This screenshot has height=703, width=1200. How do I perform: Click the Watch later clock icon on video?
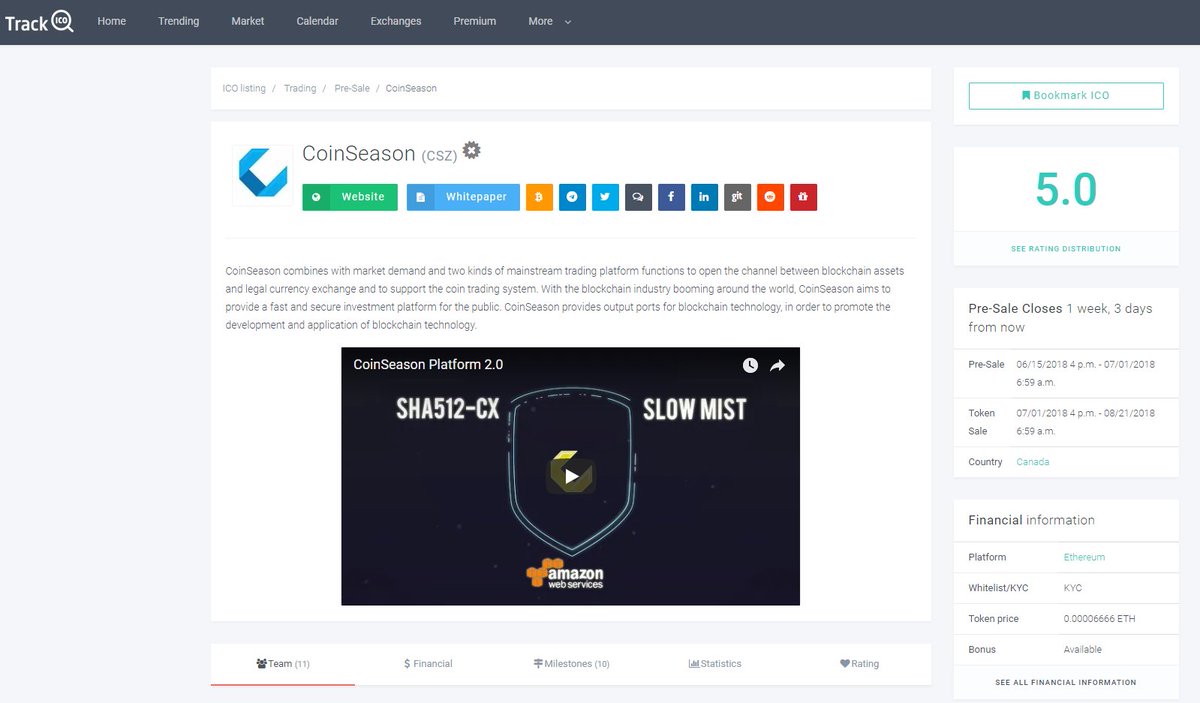tap(750, 366)
